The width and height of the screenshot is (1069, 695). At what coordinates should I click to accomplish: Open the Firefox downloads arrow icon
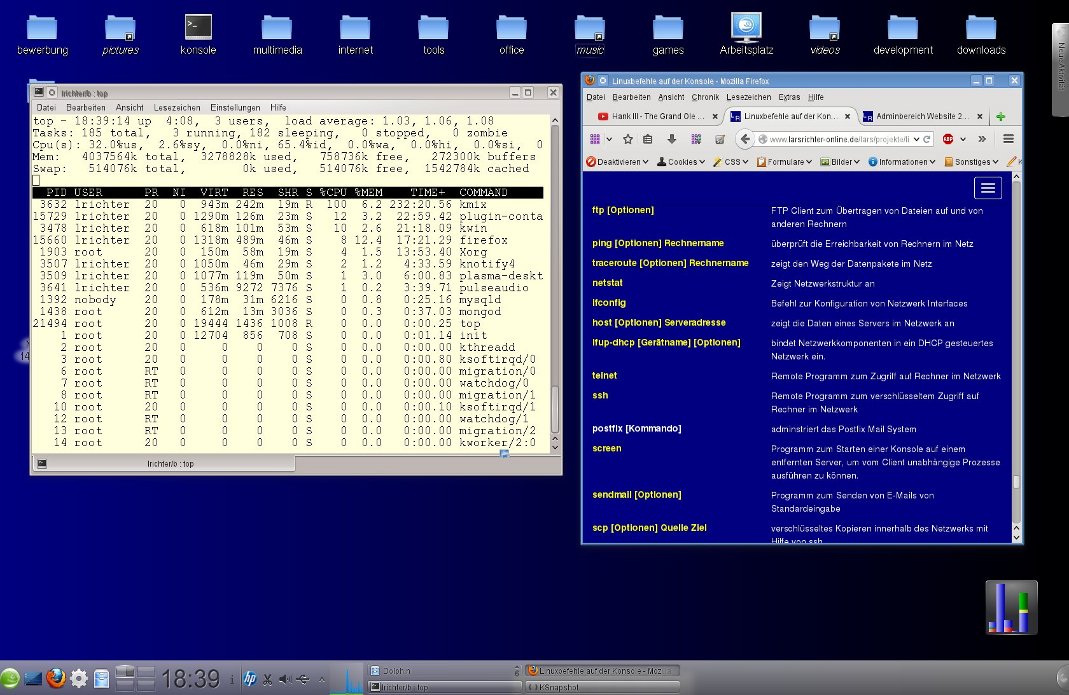[x=671, y=139]
